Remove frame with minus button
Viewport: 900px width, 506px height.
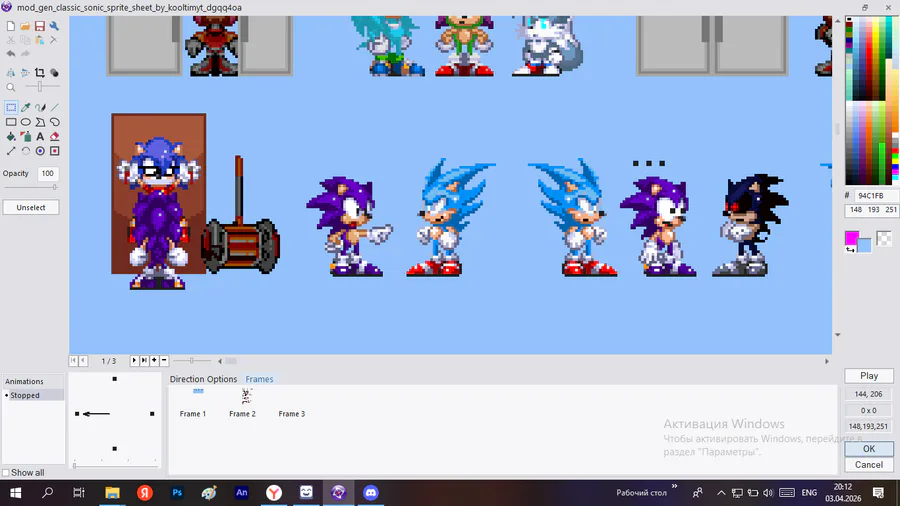164,360
